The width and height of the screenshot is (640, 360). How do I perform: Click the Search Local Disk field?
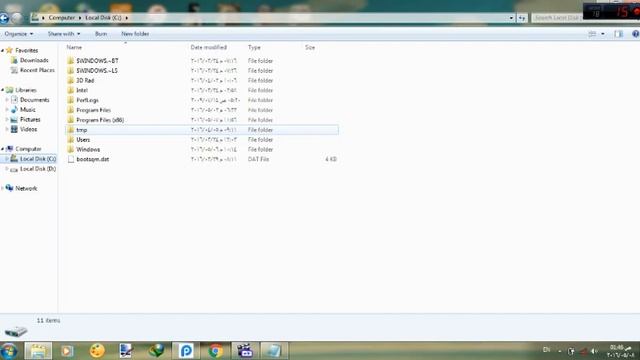pos(557,18)
